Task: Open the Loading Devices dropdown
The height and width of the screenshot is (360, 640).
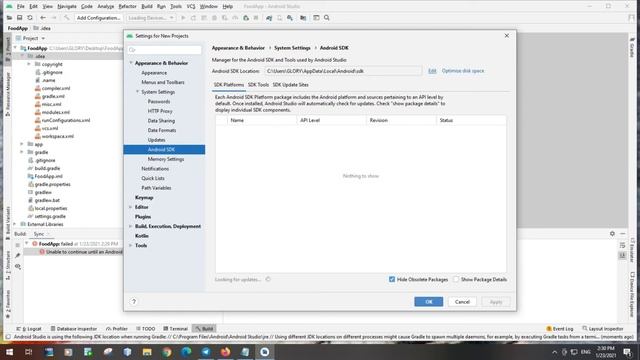Action: (x=151, y=18)
